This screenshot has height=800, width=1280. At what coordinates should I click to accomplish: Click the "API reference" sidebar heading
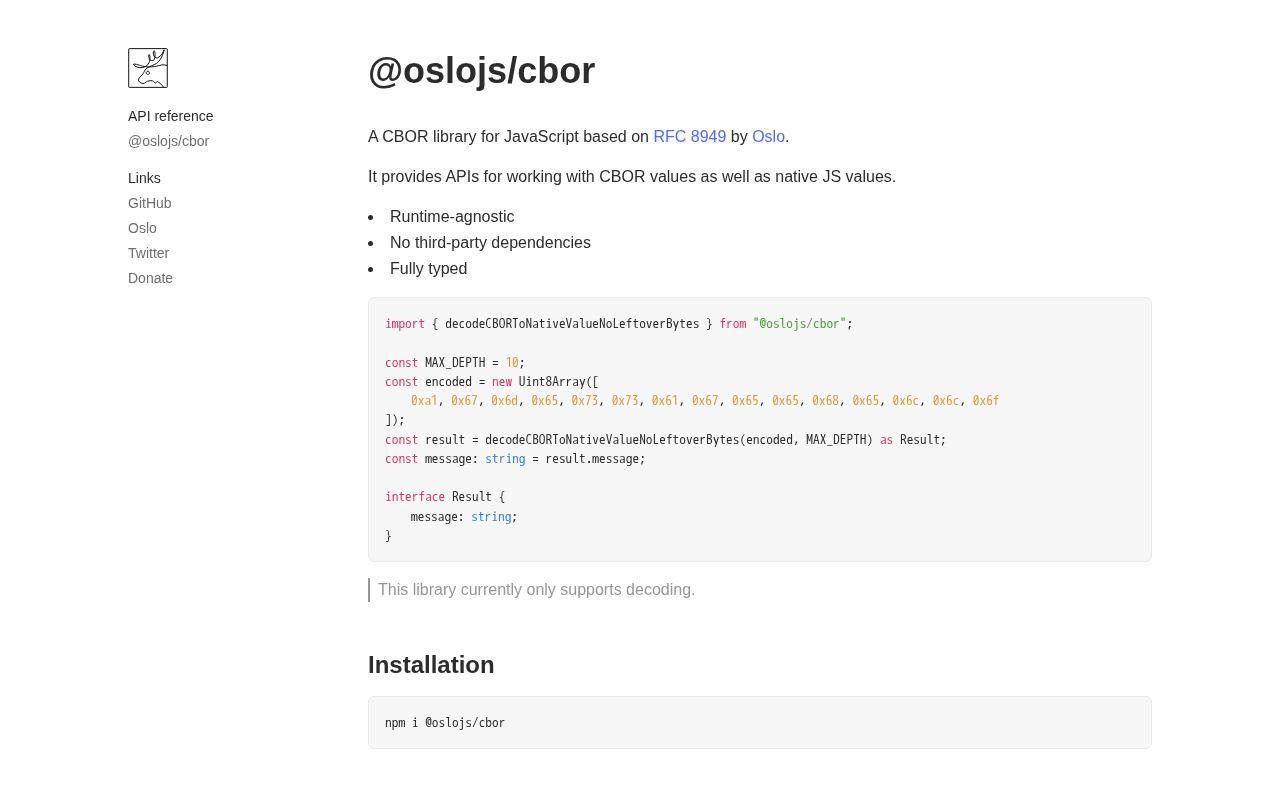click(170, 116)
